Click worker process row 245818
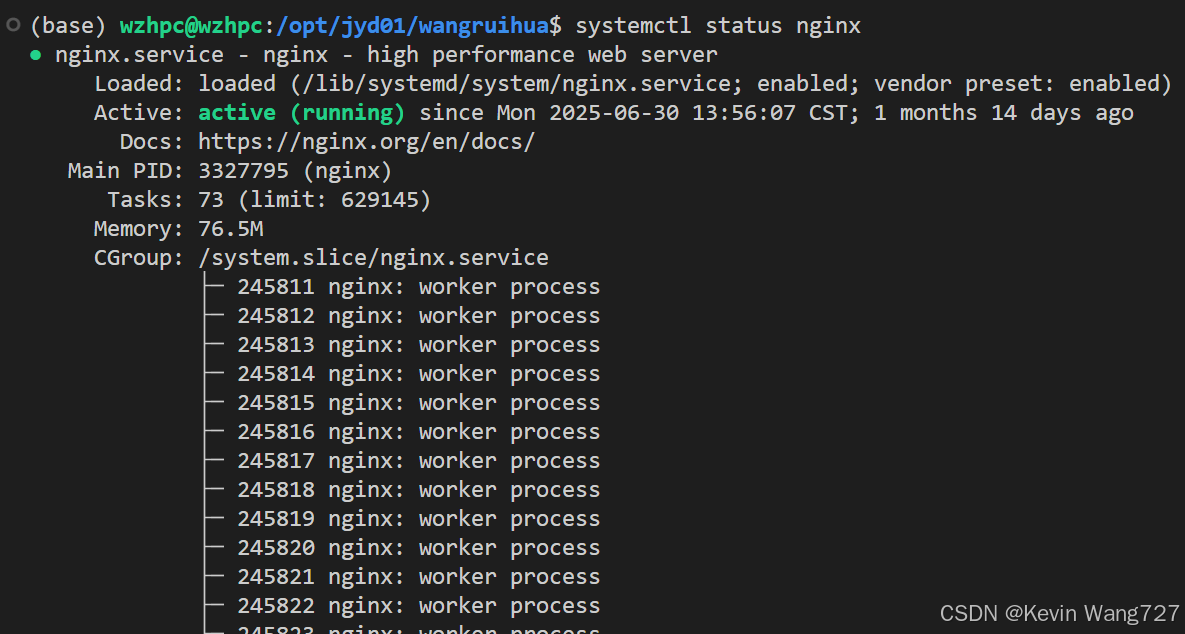This screenshot has height=634, width=1185. coord(419,490)
